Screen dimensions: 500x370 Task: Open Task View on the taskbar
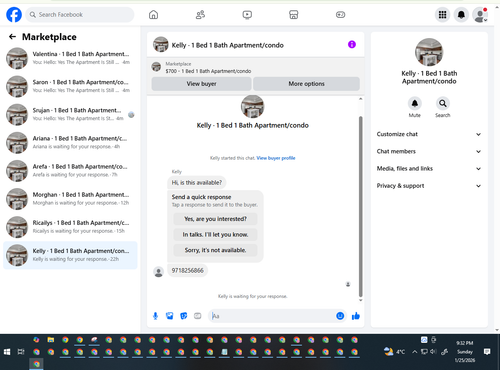point(21,352)
